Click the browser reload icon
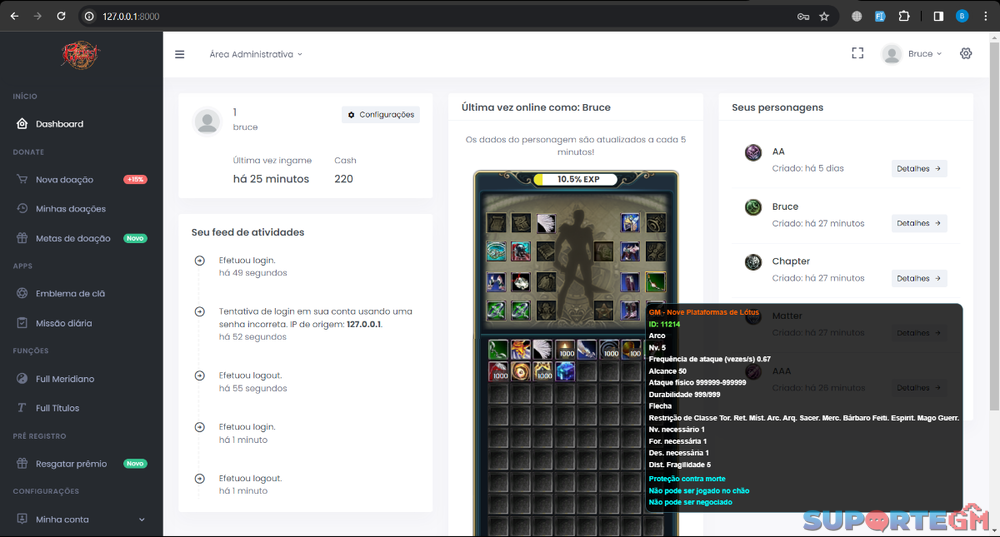This screenshot has width=1000, height=537. pos(61,16)
